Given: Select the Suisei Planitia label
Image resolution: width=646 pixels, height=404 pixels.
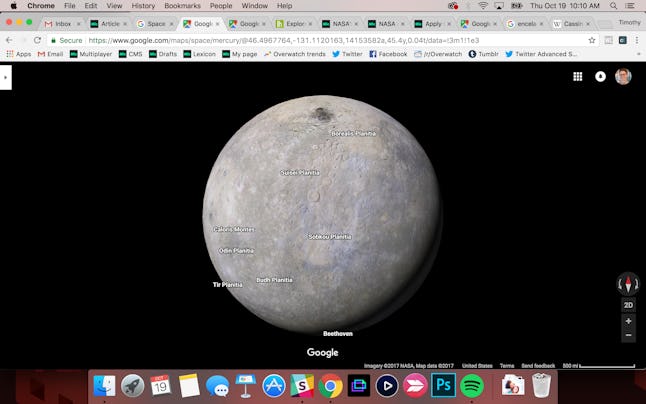Looking at the screenshot, I should coord(300,173).
